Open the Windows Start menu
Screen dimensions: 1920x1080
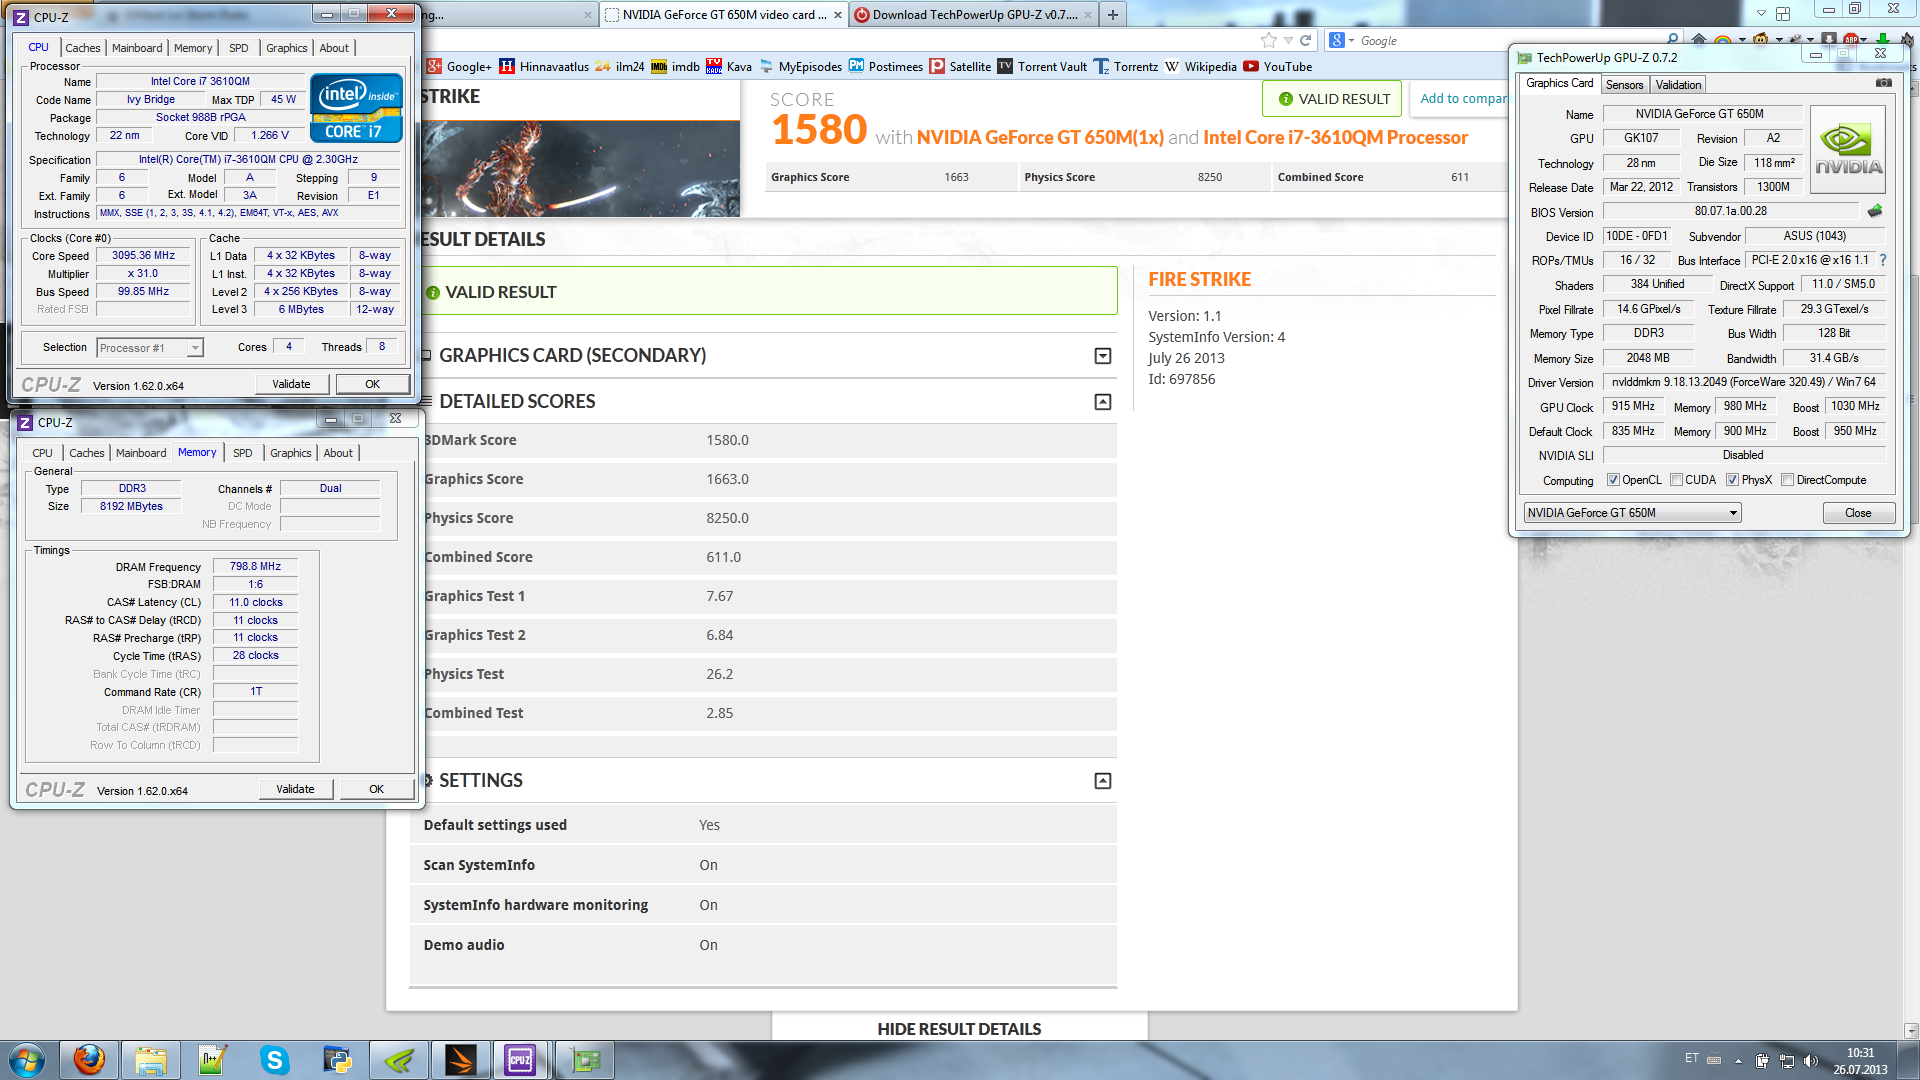tap(27, 1060)
